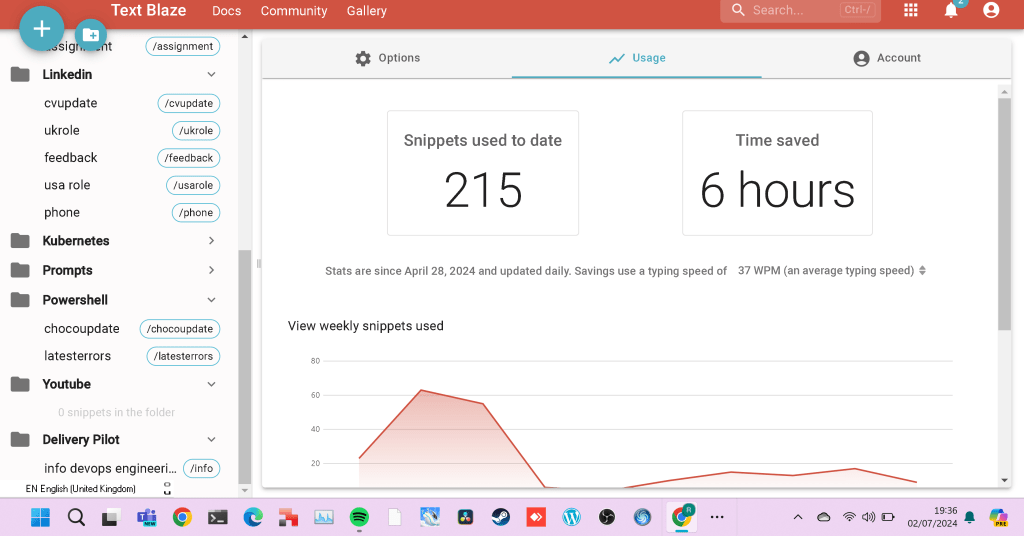Open the phone snippet
1024x536 pixels.
(x=62, y=213)
